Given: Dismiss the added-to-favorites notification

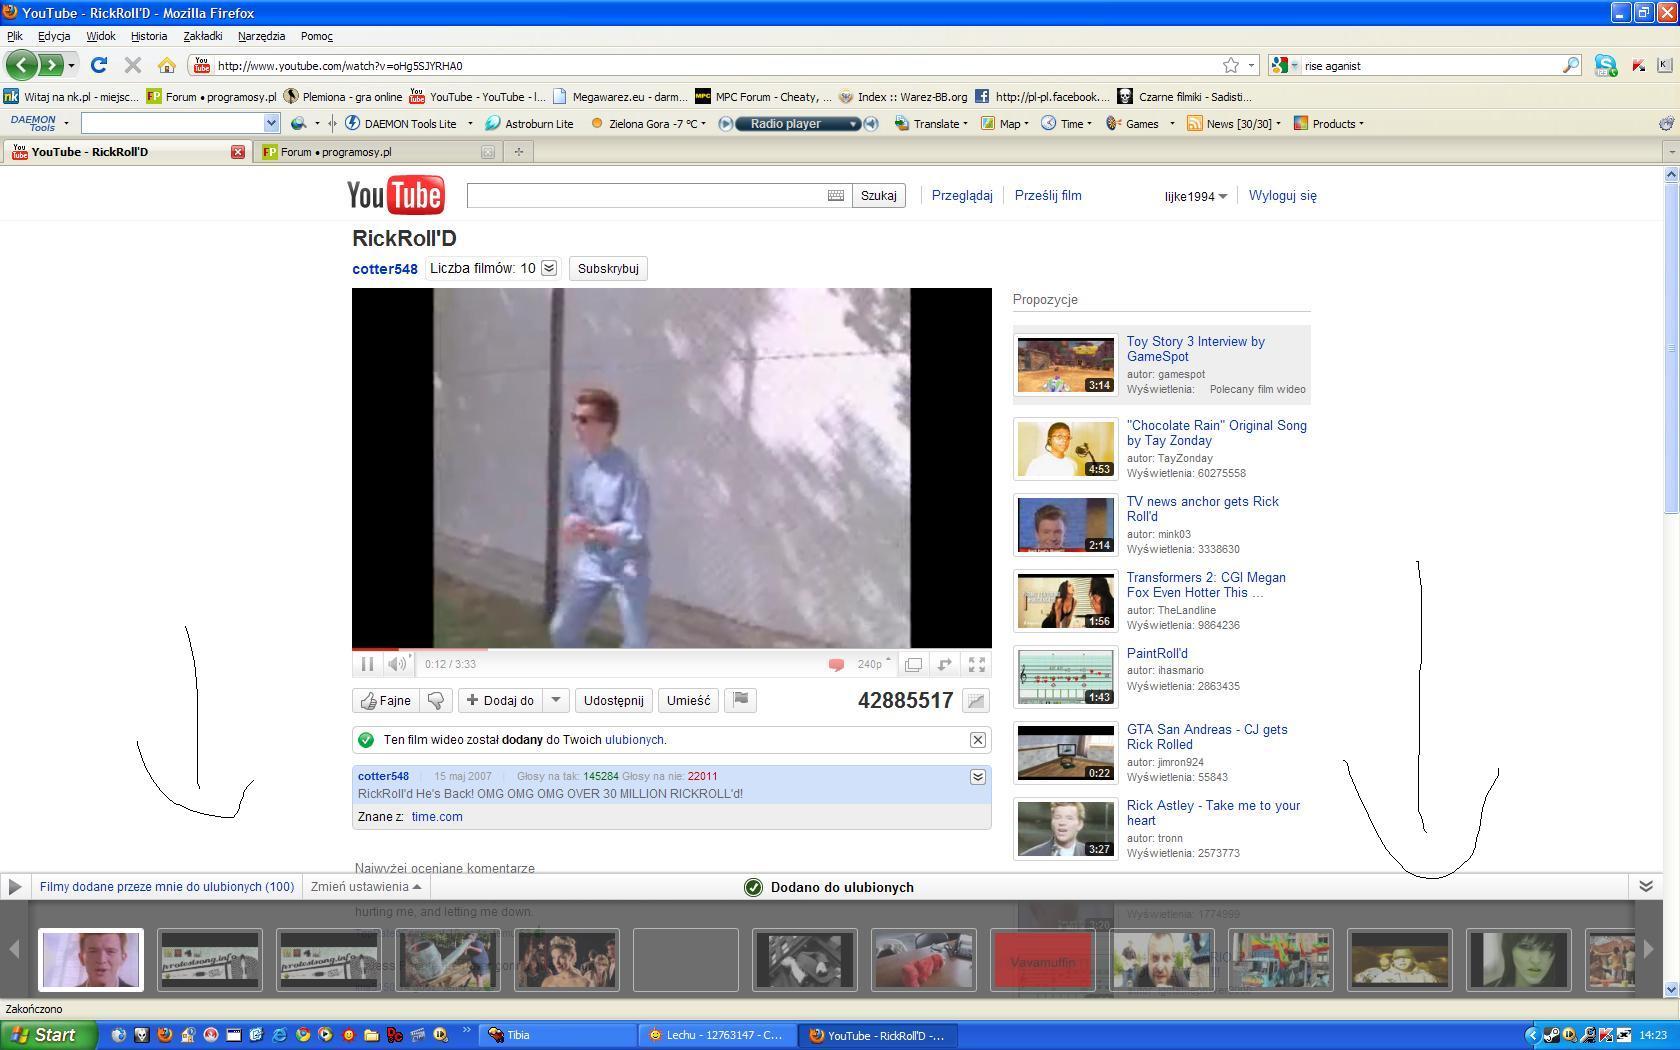Looking at the screenshot, I should (977, 740).
